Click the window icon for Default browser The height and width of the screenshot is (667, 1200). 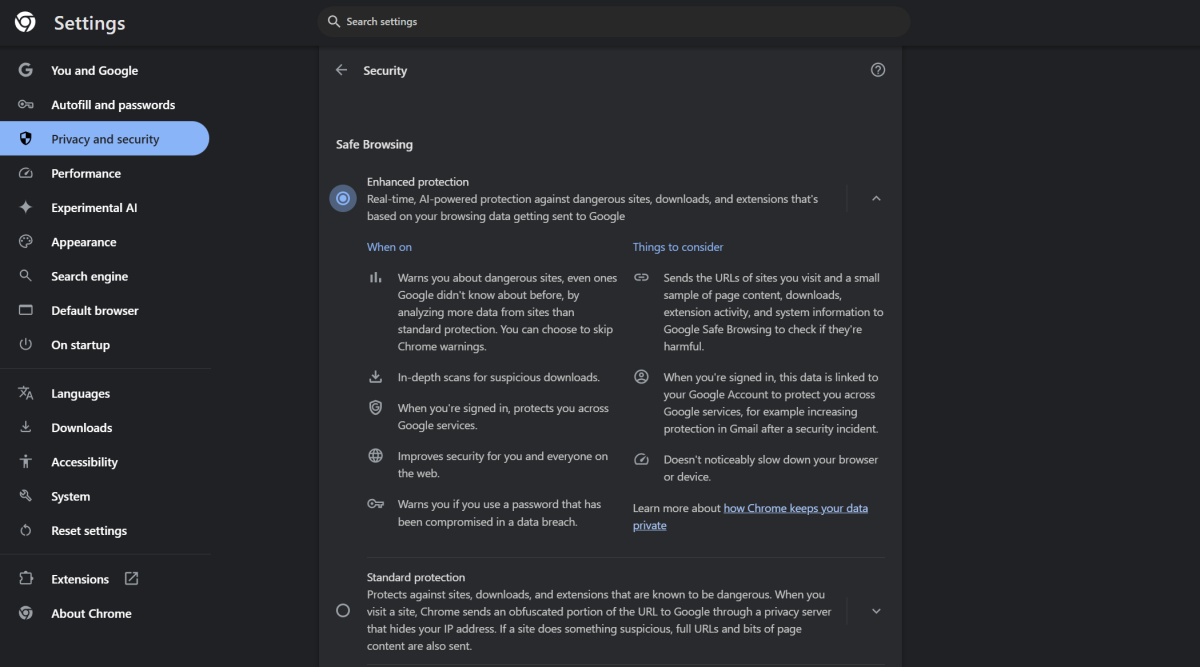point(26,310)
